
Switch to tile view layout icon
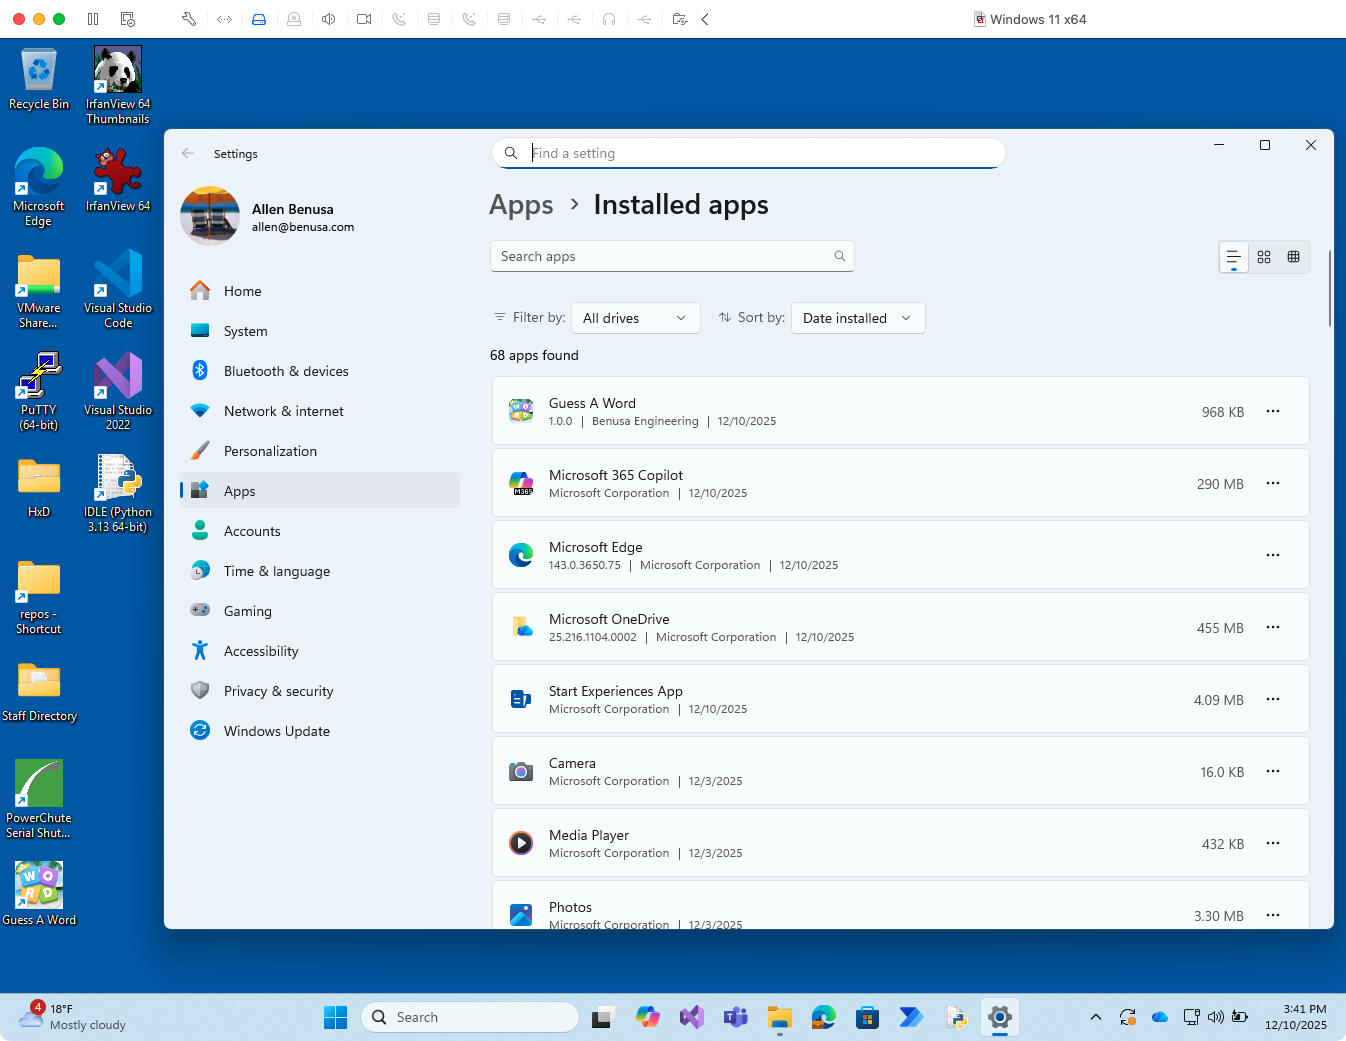pyautogui.click(x=1293, y=257)
